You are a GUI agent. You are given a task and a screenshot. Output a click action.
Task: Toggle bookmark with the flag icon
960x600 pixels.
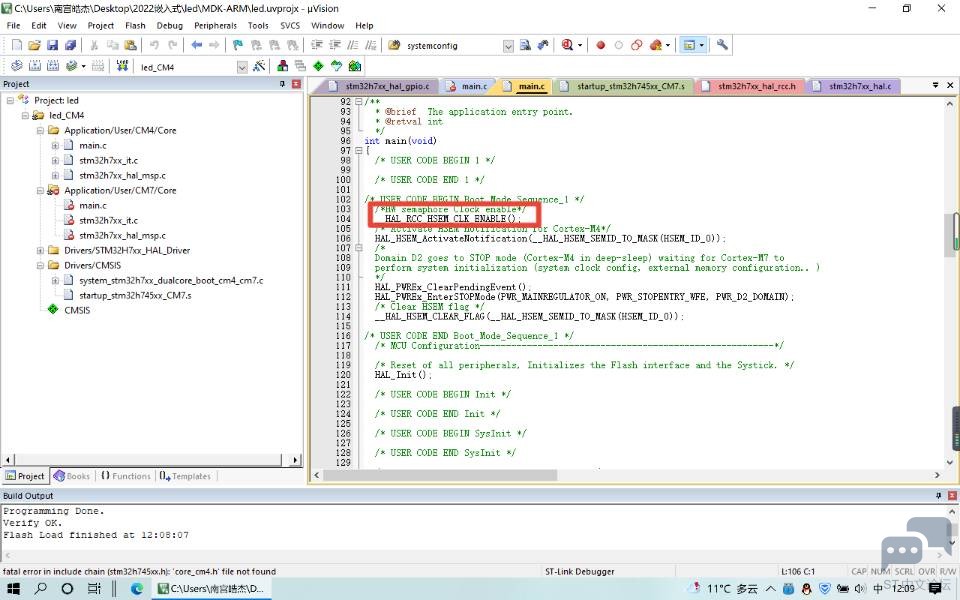237,45
